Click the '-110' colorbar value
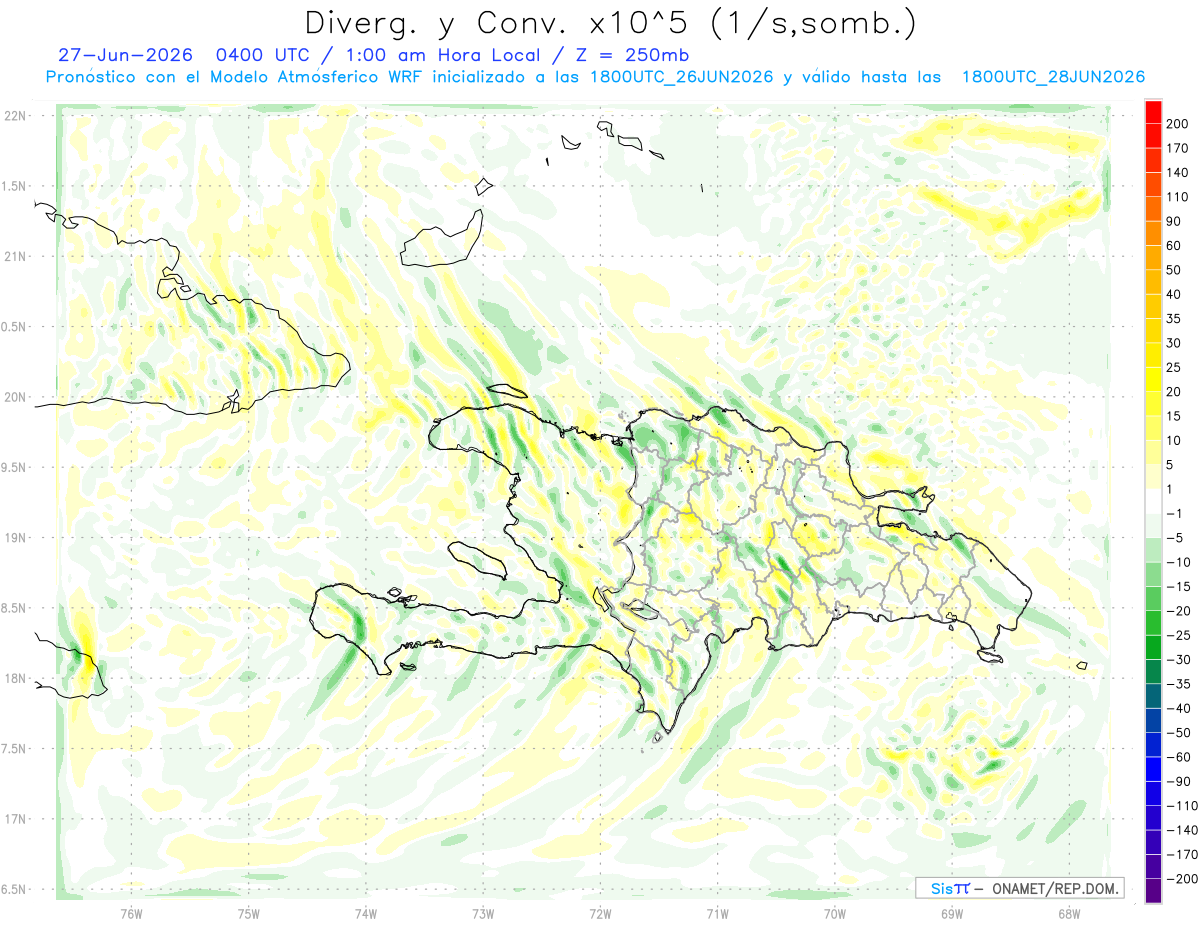Screen dimensions: 1200x927 pyautogui.click(x=1183, y=806)
